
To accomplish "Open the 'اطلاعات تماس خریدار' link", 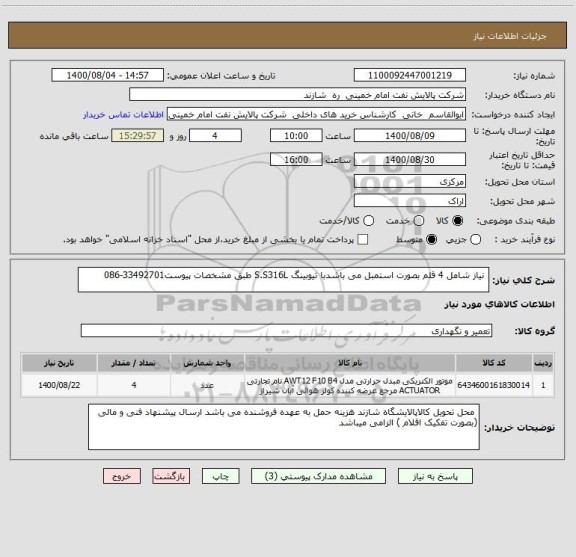I will pos(123,115).
